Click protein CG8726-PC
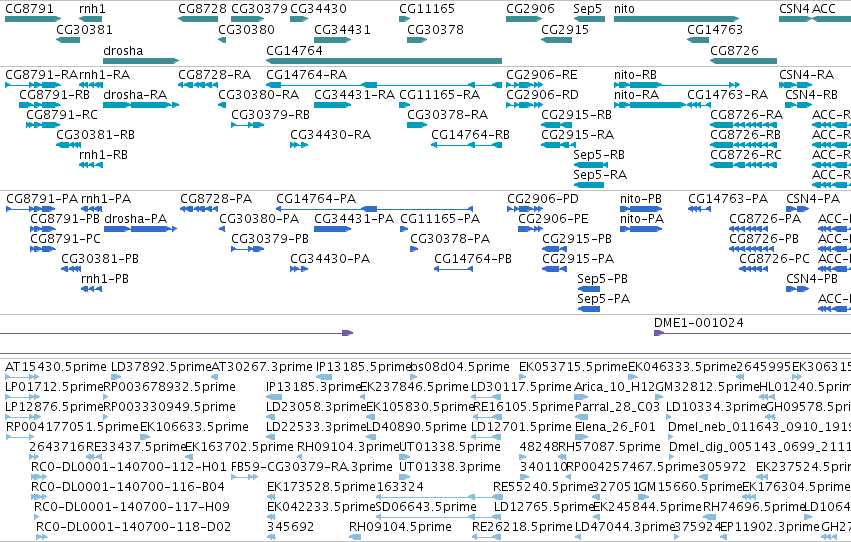 click(x=774, y=259)
